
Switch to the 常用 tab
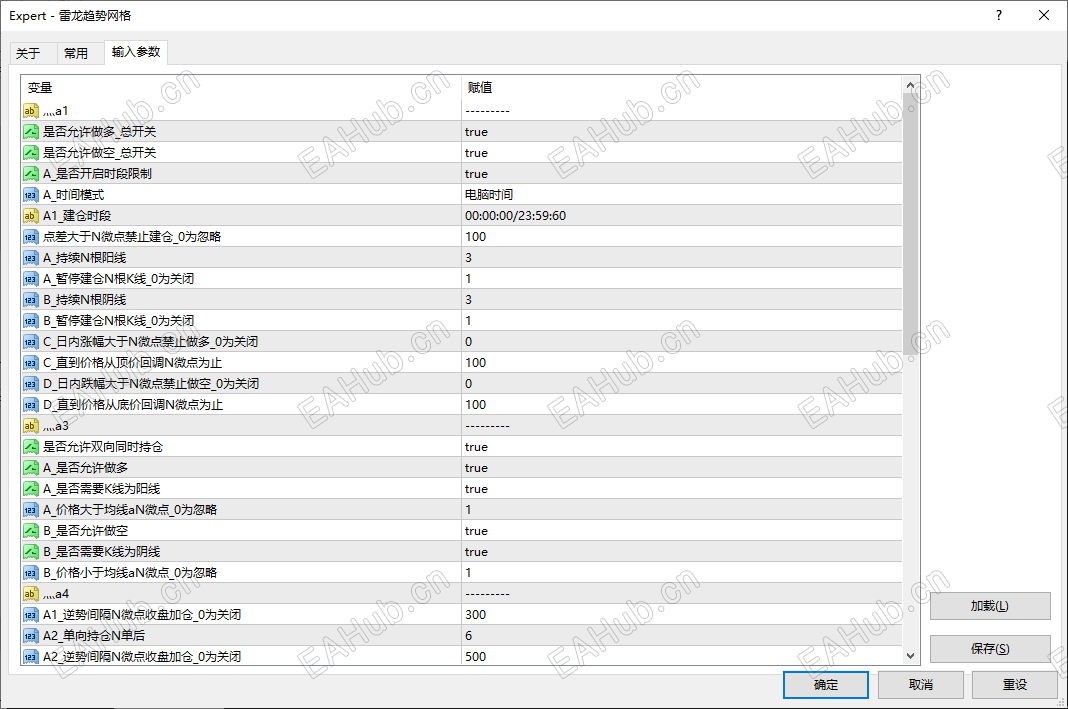click(x=76, y=53)
